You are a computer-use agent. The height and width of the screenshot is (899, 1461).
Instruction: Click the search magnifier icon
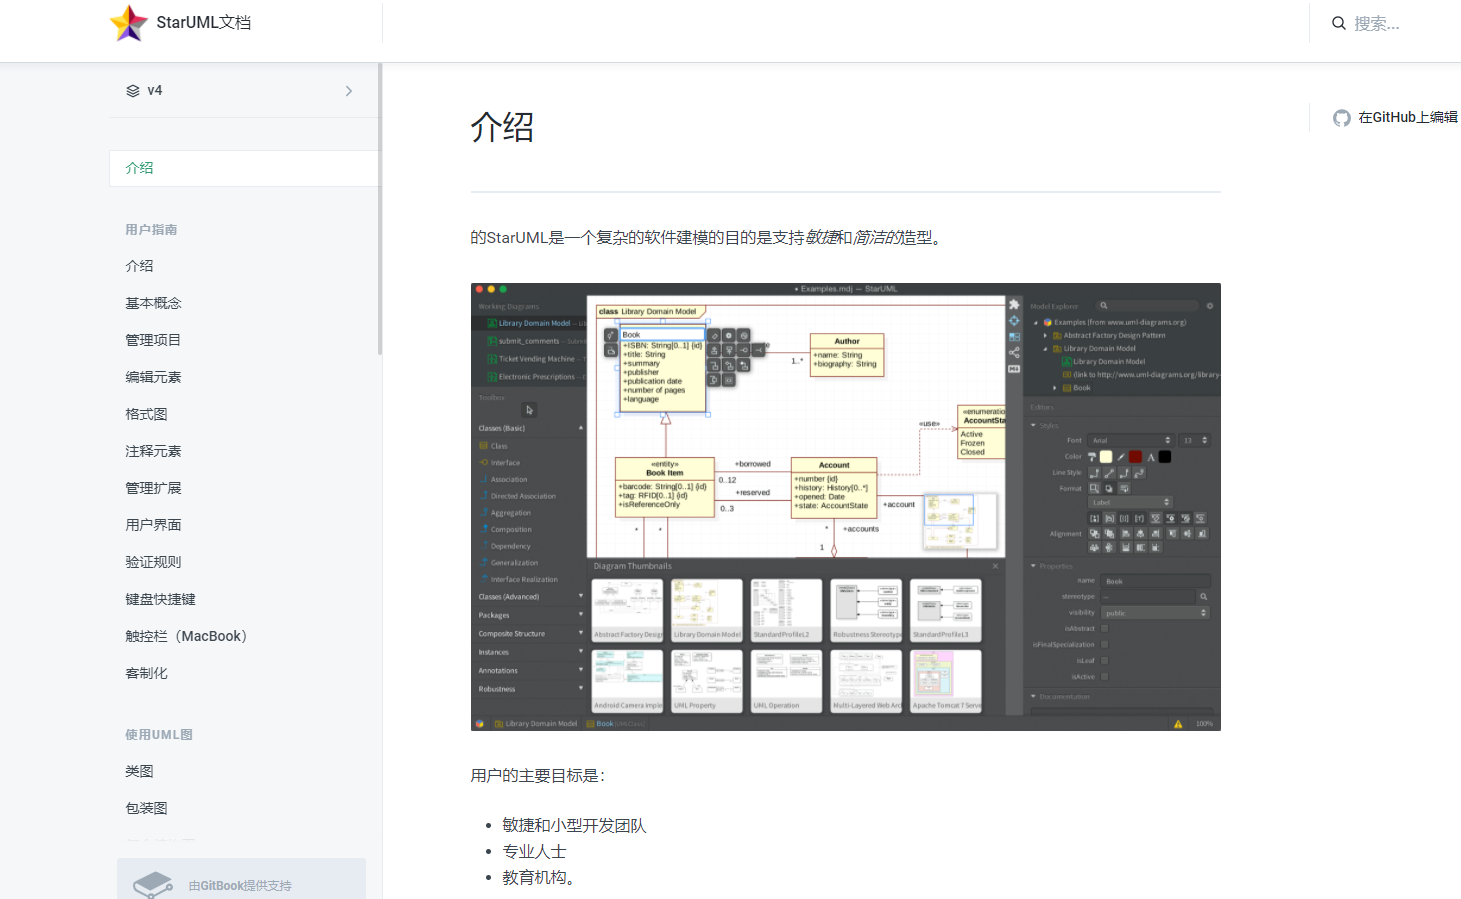pyautogui.click(x=1339, y=22)
